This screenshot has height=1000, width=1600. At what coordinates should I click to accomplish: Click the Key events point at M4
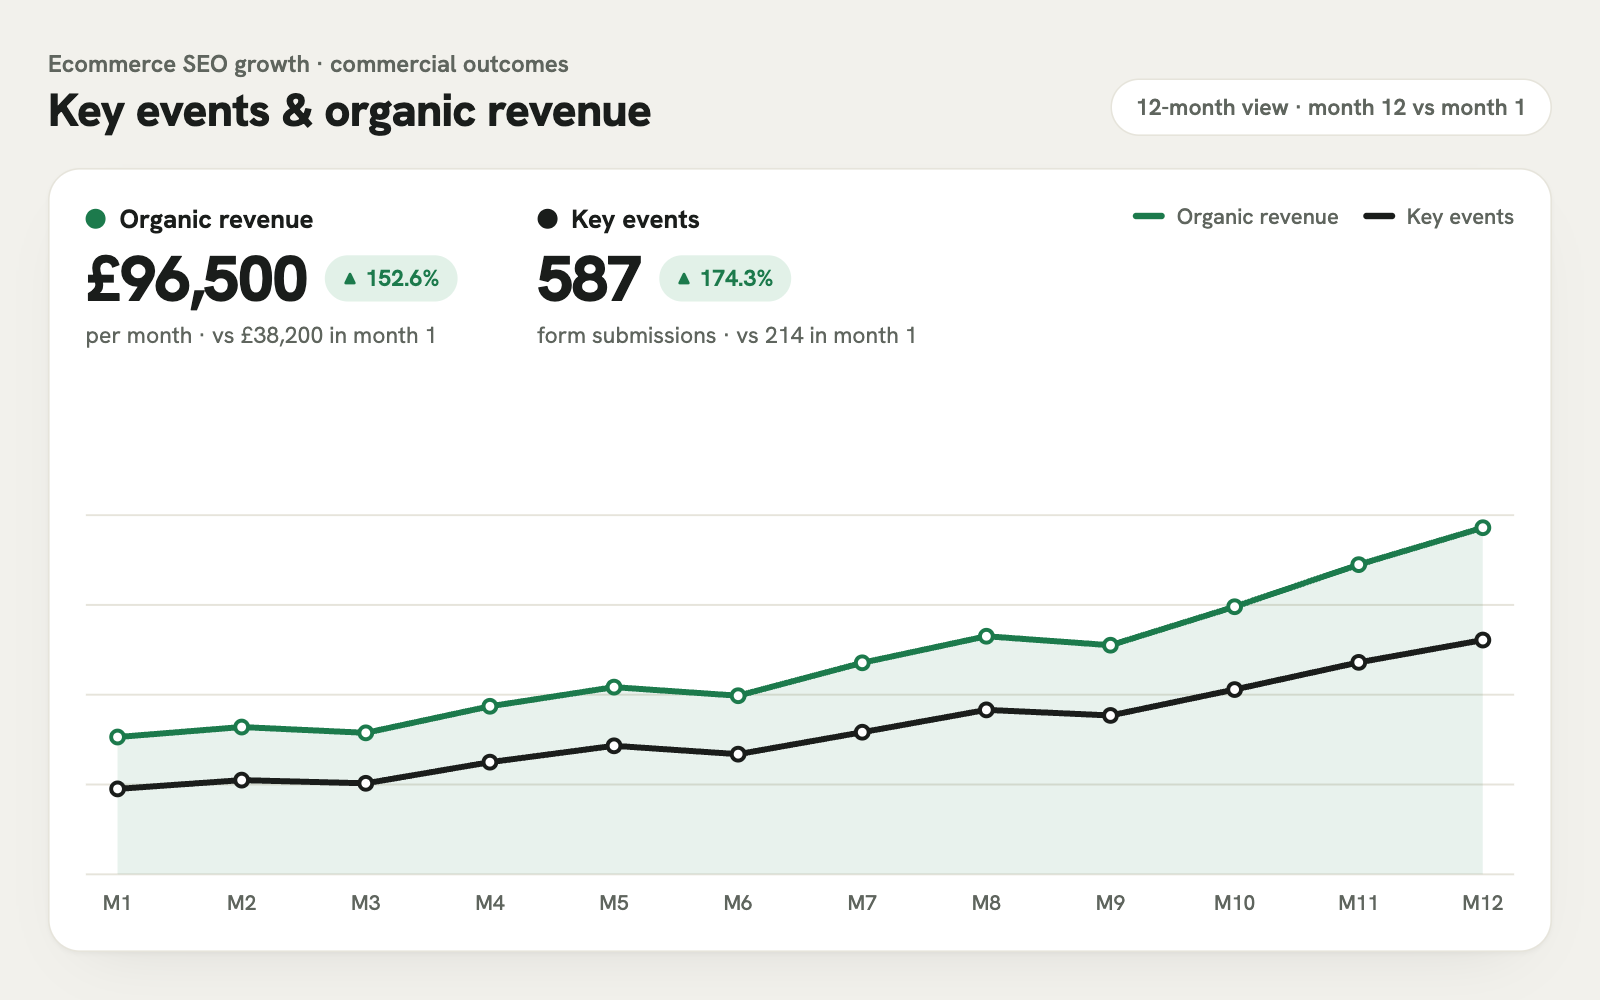490,762
